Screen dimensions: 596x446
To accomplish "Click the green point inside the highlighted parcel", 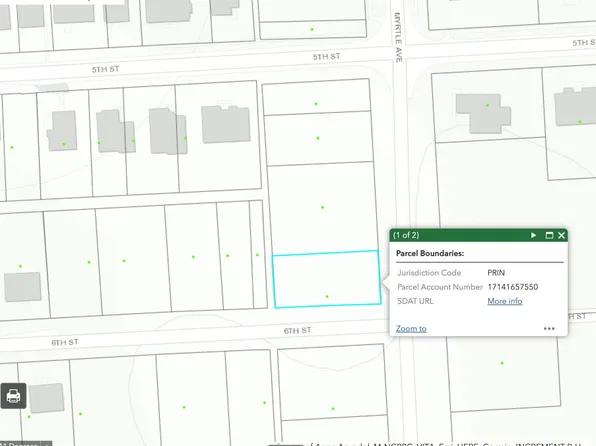I will [x=327, y=297].
